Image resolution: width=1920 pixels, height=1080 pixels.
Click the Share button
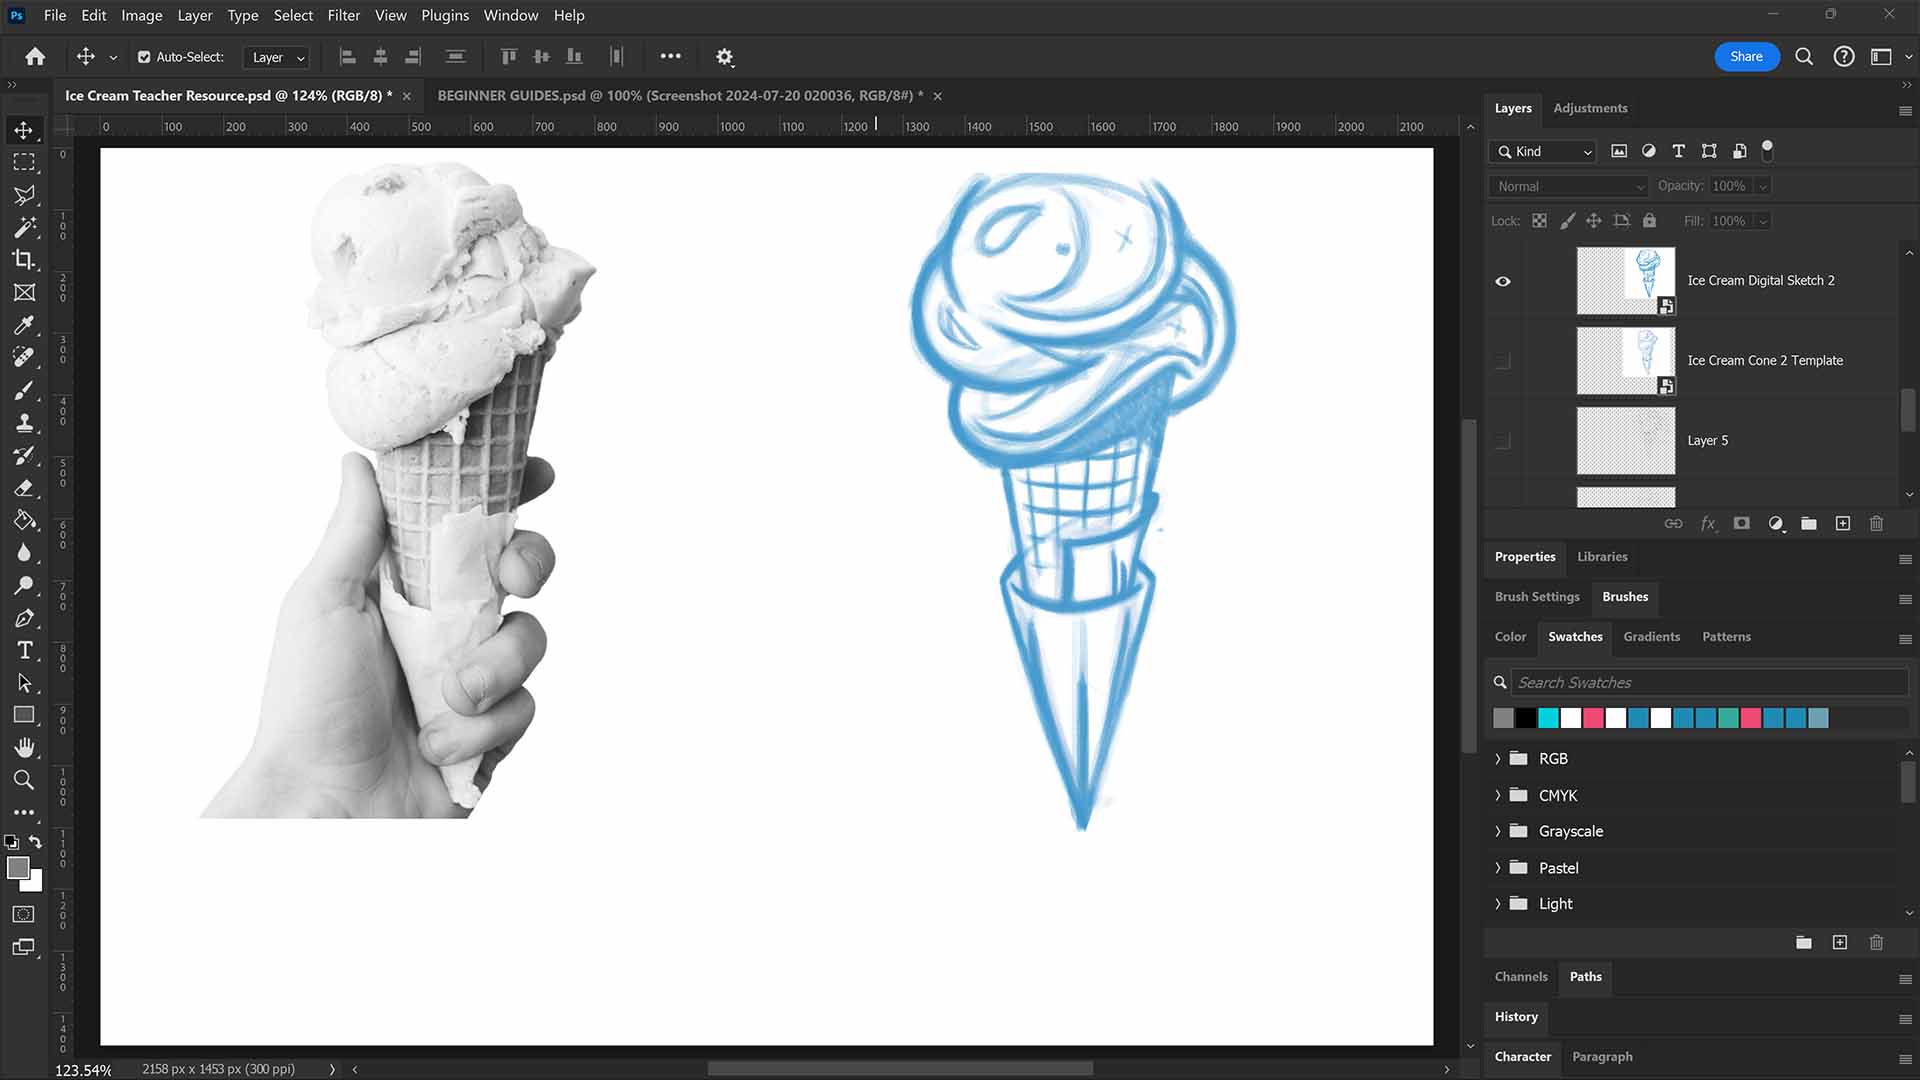tap(1746, 57)
